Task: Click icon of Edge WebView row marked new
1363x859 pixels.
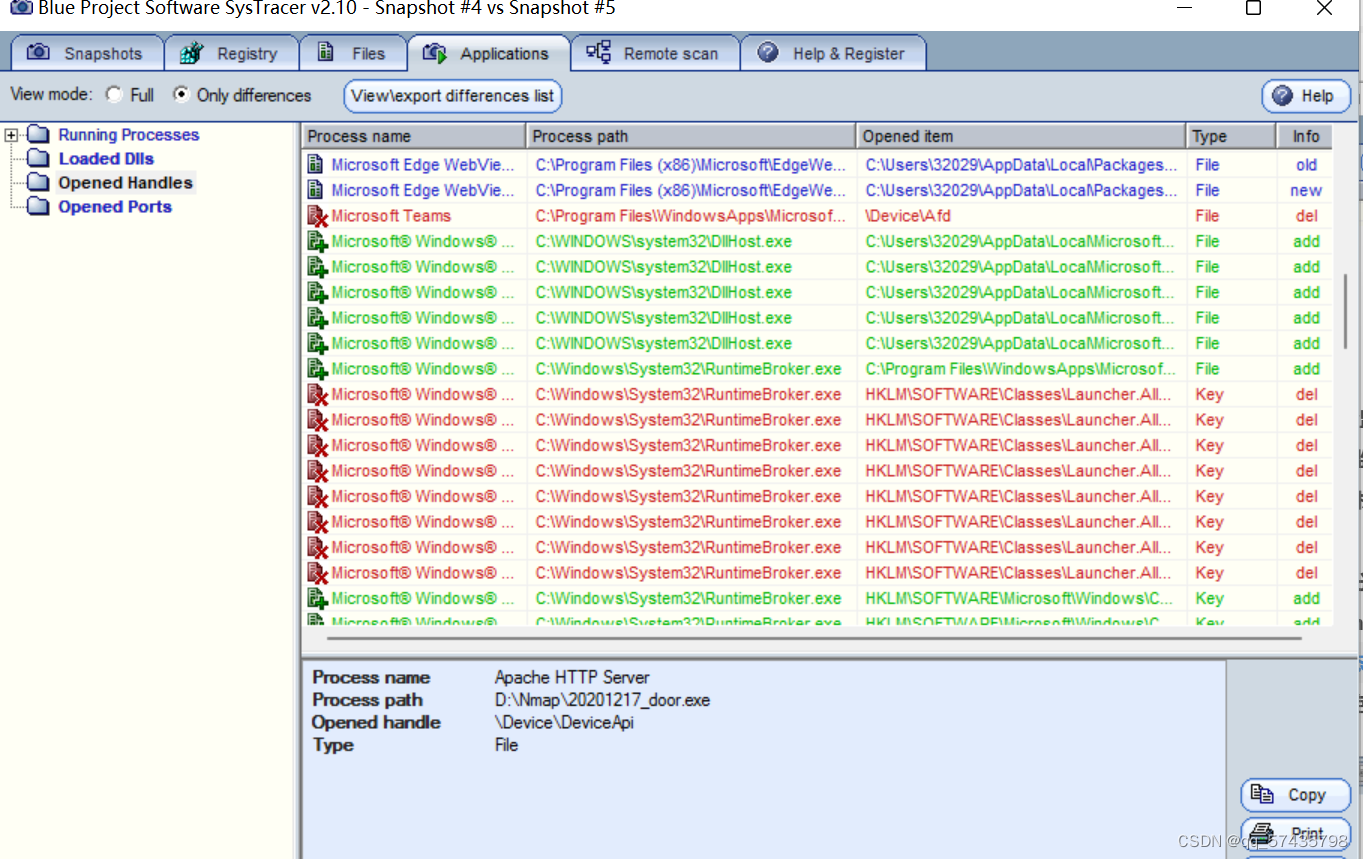Action: click(316, 190)
